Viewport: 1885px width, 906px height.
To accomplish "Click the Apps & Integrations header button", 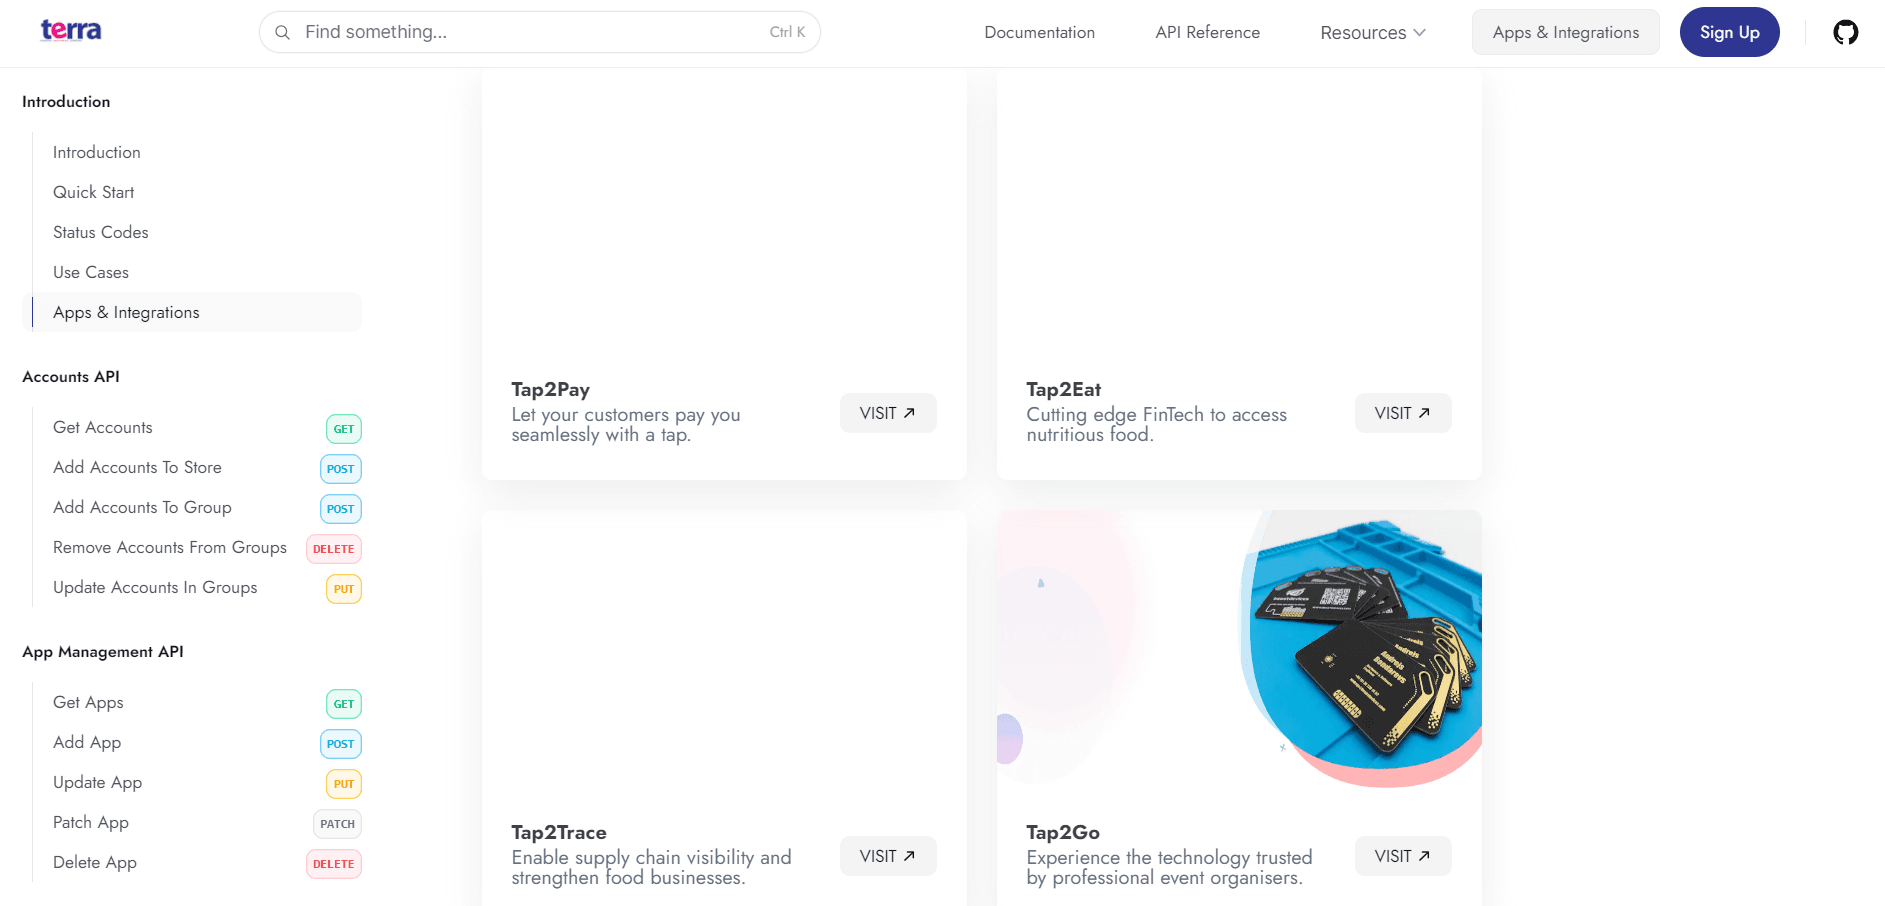I will pos(1565,33).
